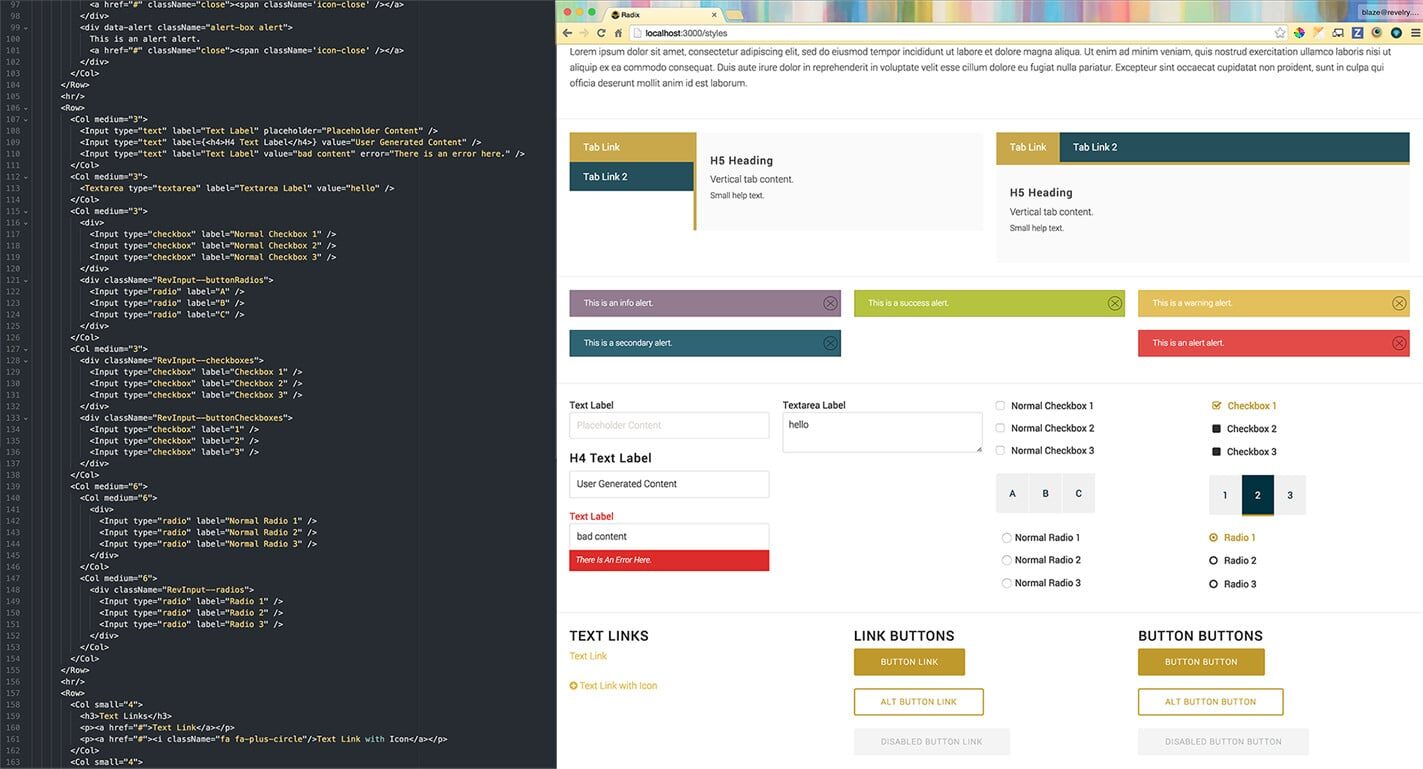Toggle button checkbox 3
Image resolution: width=1423 pixels, height=769 pixels.
1290,495
